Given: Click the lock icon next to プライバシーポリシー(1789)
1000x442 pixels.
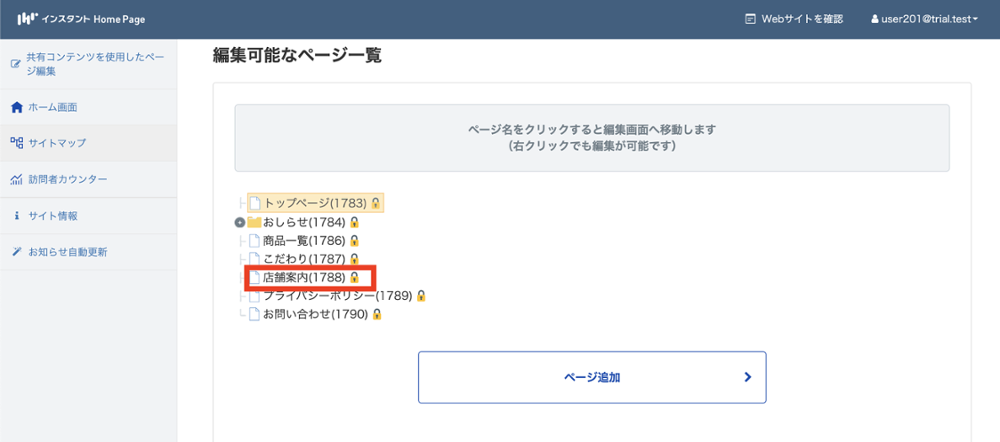Looking at the screenshot, I should pyautogui.click(x=421, y=296).
